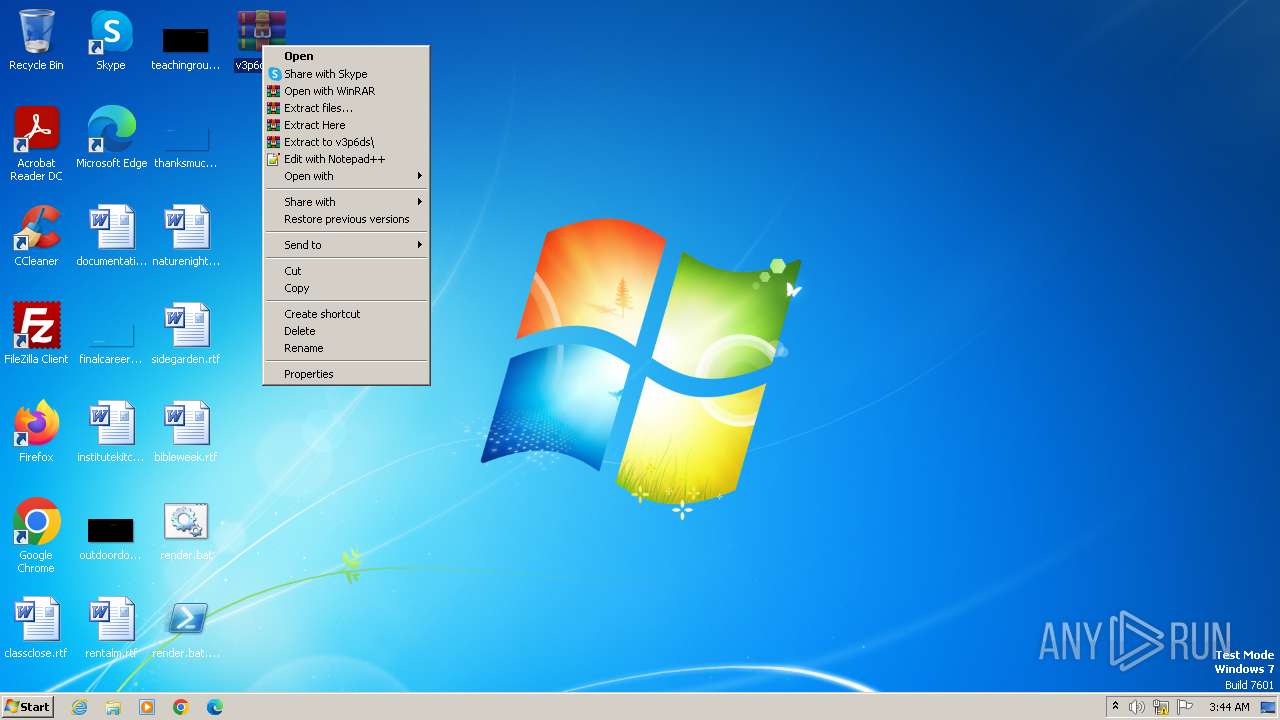The width and height of the screenshot is (1280, 720).
Task: Select the render.bat PowerShell script icon
Action: 186,628
